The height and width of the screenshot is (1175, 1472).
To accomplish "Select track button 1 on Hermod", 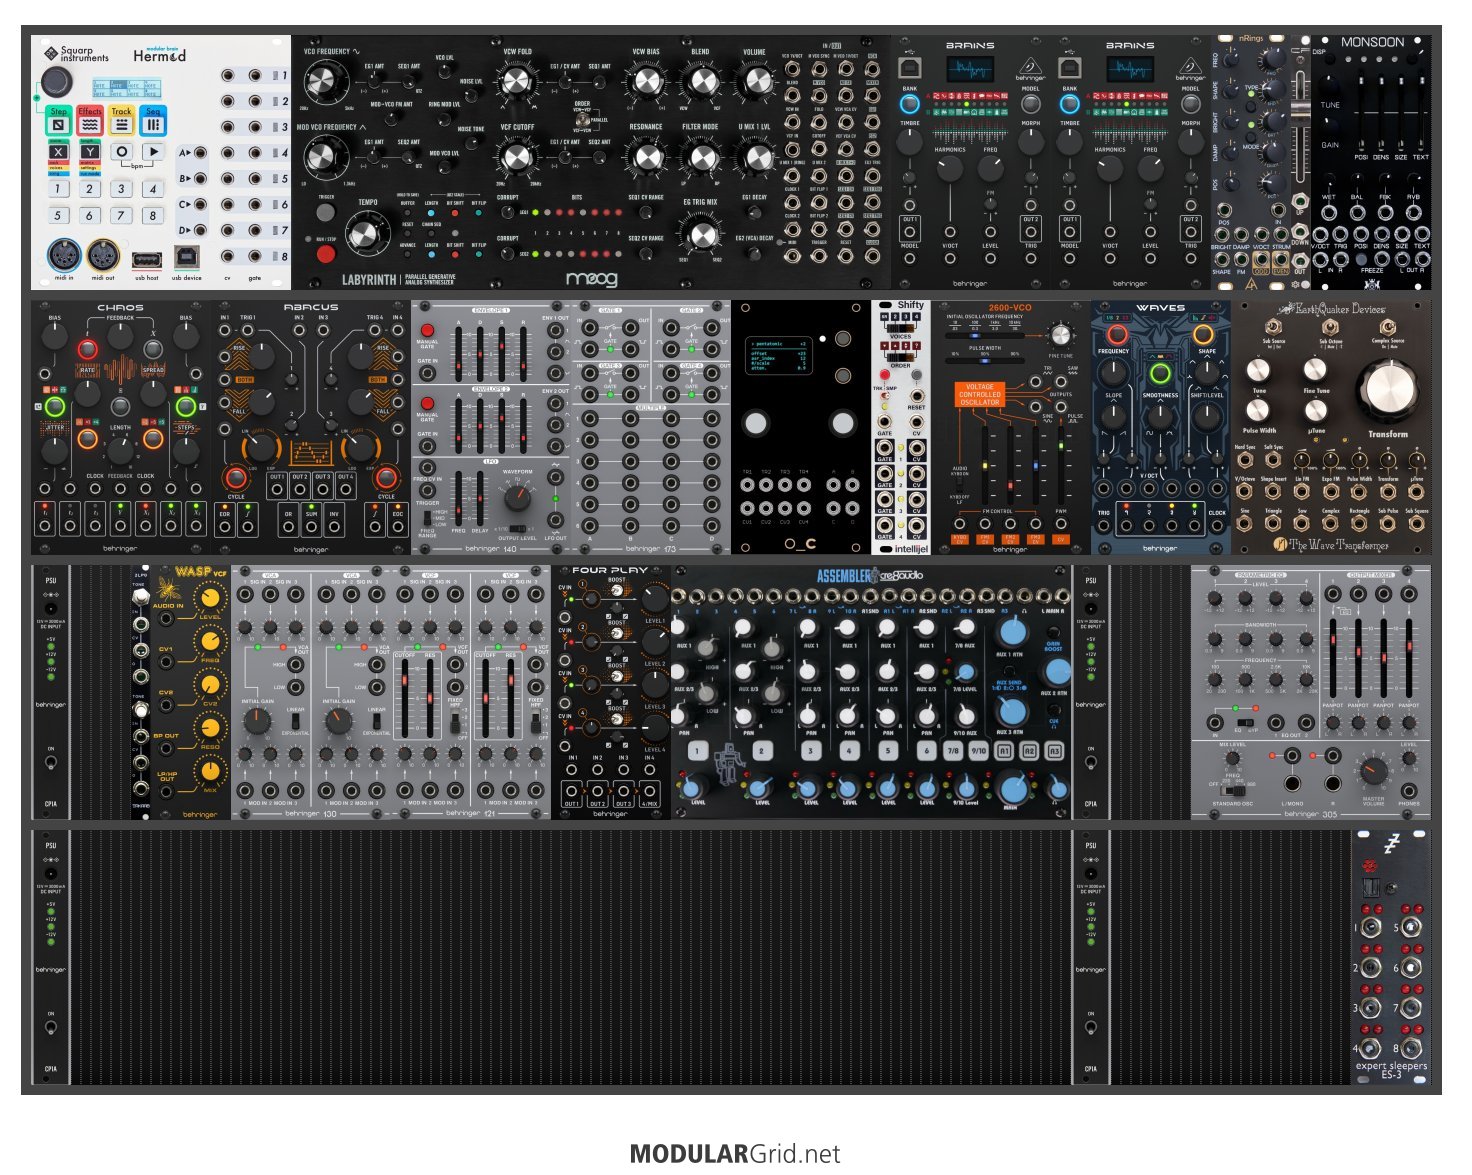I will point(58,188).
